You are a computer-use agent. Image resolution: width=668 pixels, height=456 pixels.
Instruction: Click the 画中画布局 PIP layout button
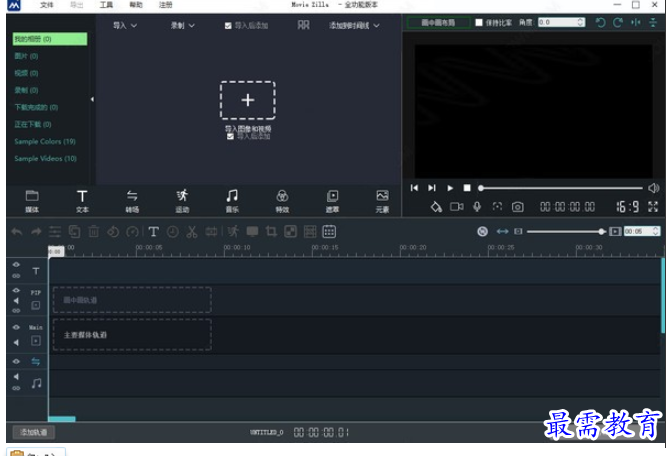[x=438, y=22]
